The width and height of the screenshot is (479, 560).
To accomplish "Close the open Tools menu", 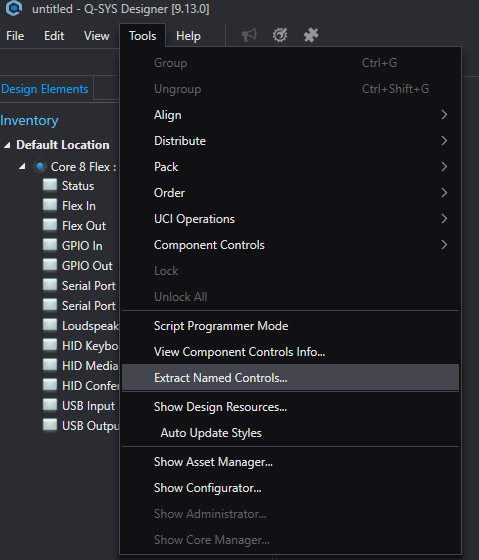I will point(143,36).
